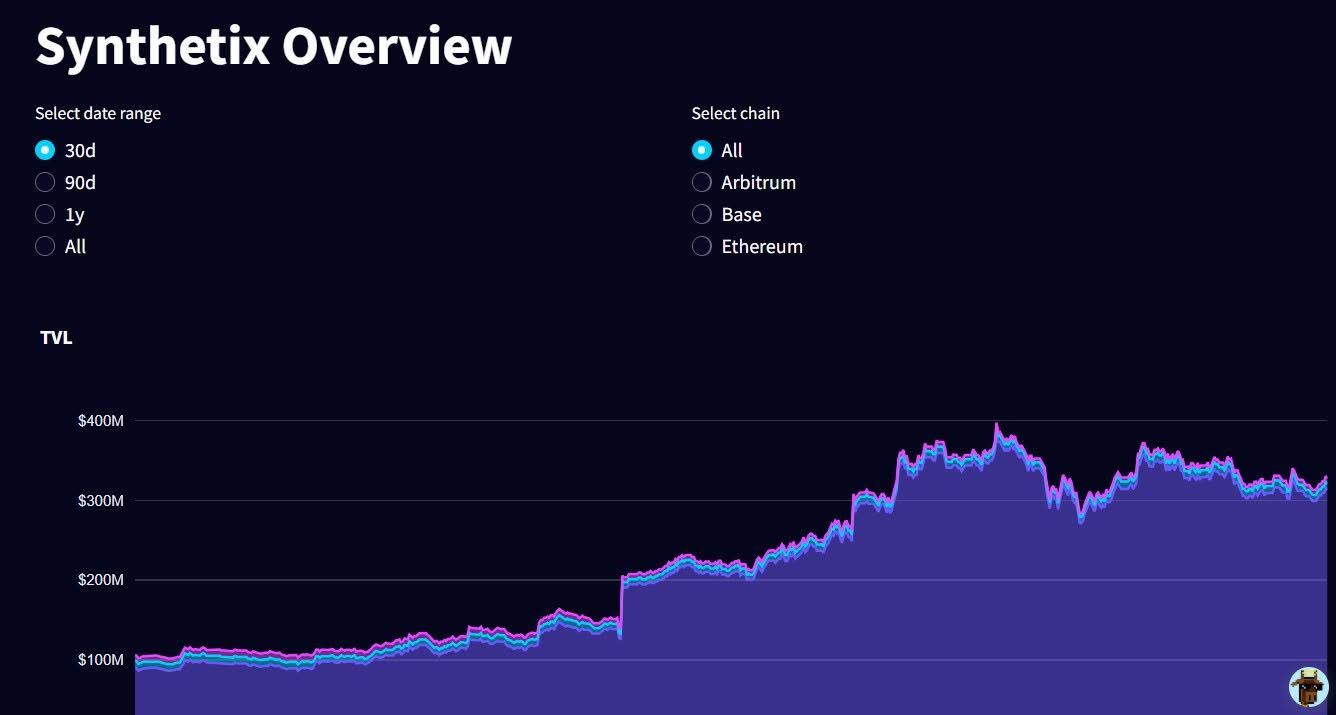
Task: Click the Select chain label
Action: [735, 113]
